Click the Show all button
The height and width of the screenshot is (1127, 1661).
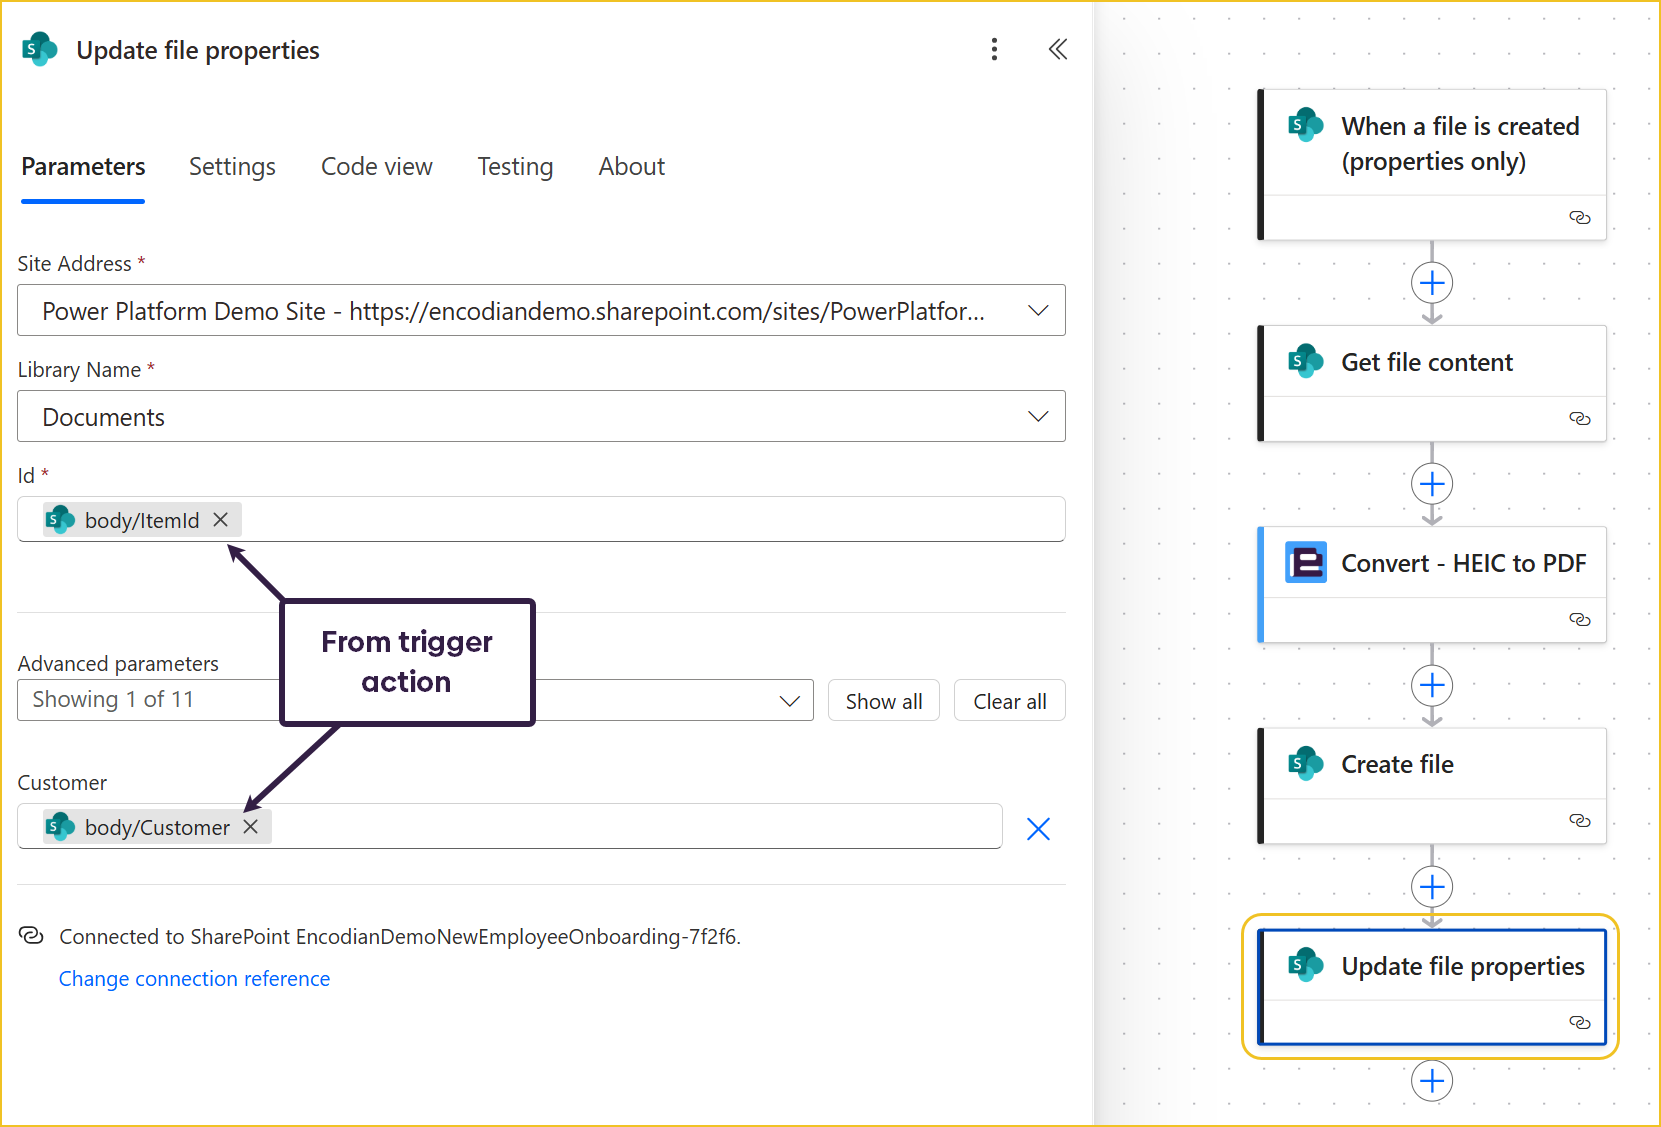tap(883, 701)
